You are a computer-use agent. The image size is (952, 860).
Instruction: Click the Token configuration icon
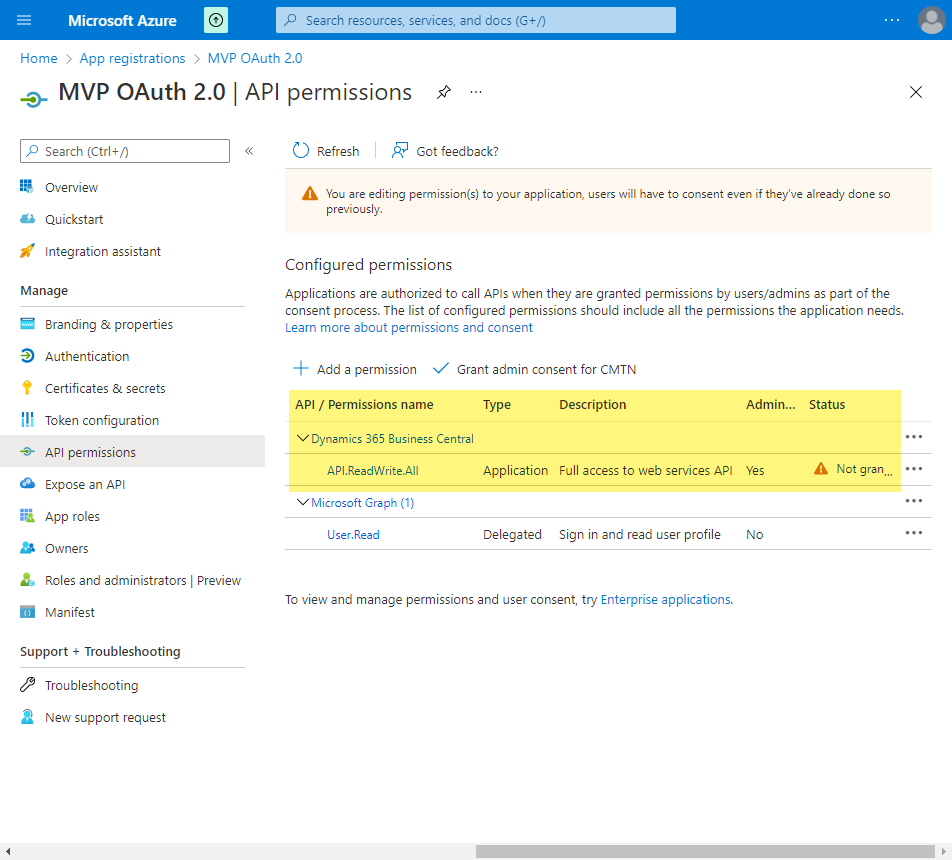(x=27, y=420)
